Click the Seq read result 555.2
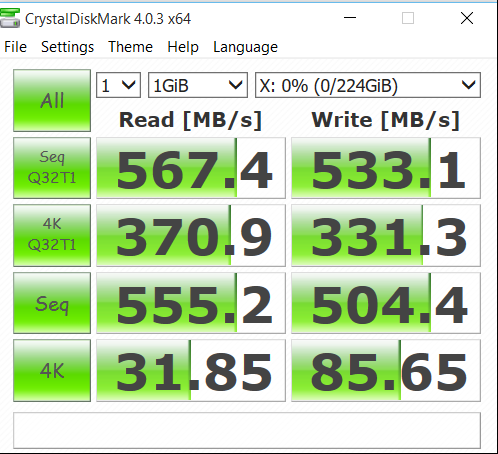Viewport: 498px width, 454px height. [x=191, y=303]
